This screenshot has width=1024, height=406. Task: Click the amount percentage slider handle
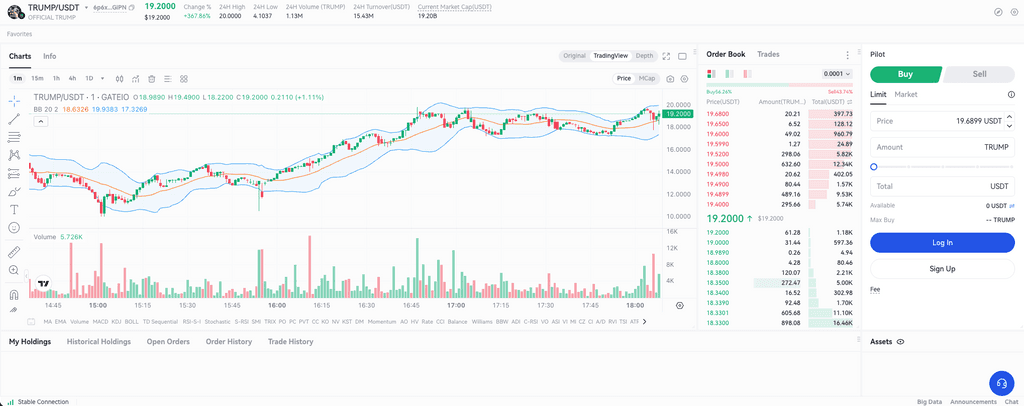click(874, 167)
